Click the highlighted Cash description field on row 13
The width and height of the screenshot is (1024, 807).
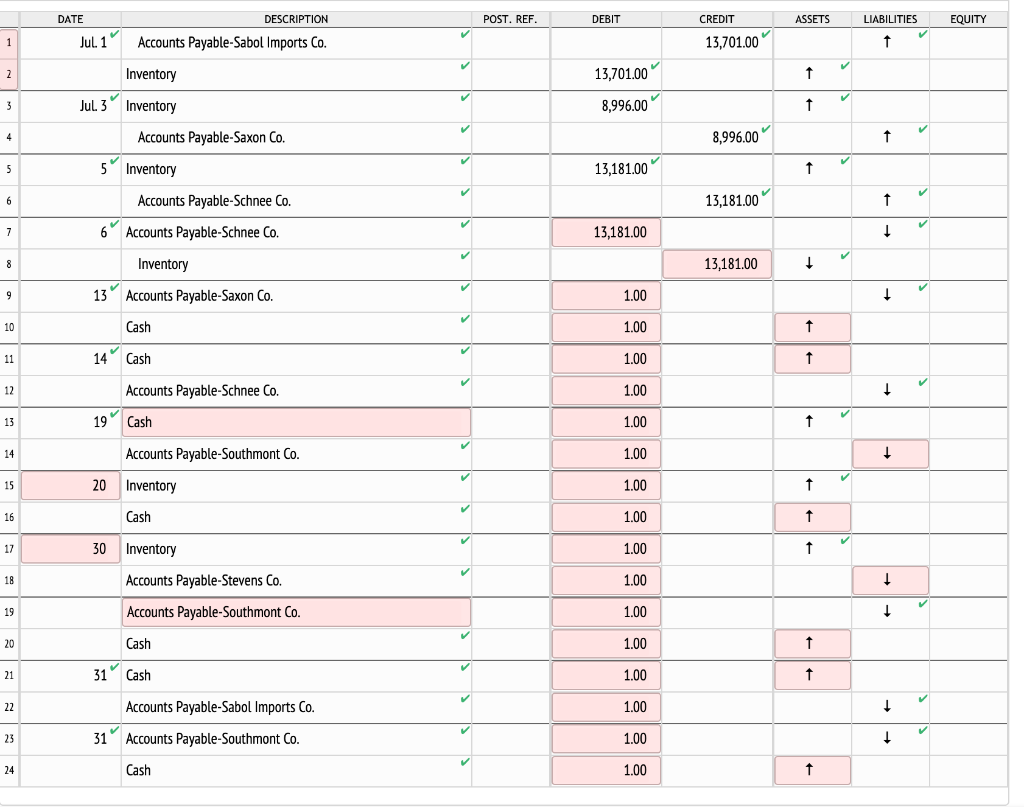(296, 422)
